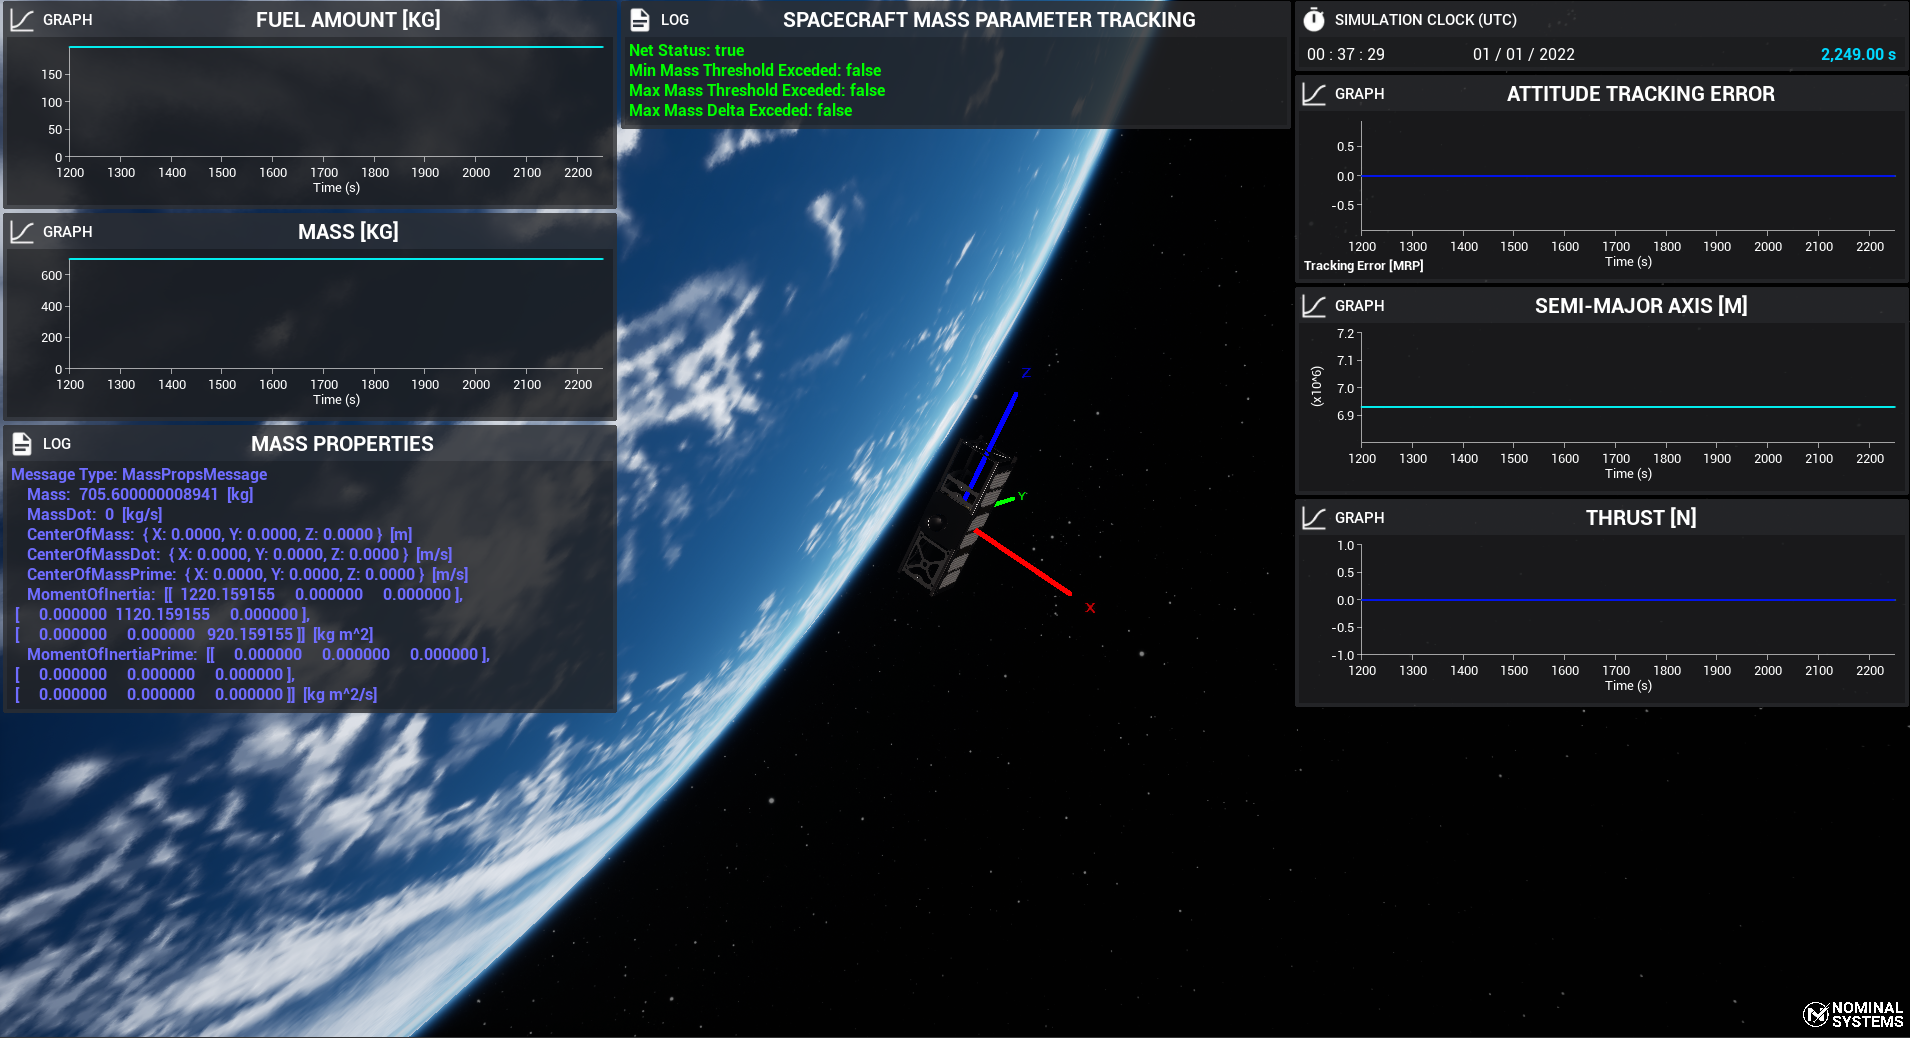Click the Simulation Clock stopwatch icon
Screen dimensions: 1910x1038
coord(1314,20)
